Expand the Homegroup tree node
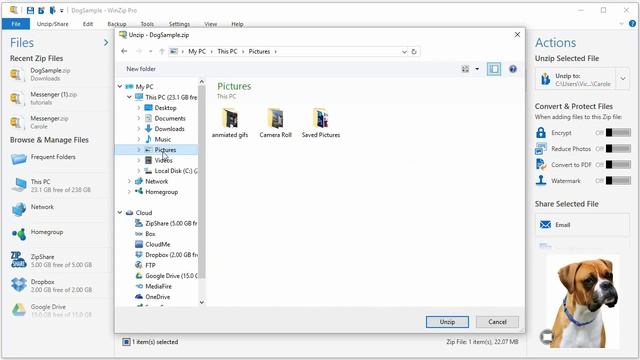The width and height of the screenshot is (640, 360). (x=129, y=192)
